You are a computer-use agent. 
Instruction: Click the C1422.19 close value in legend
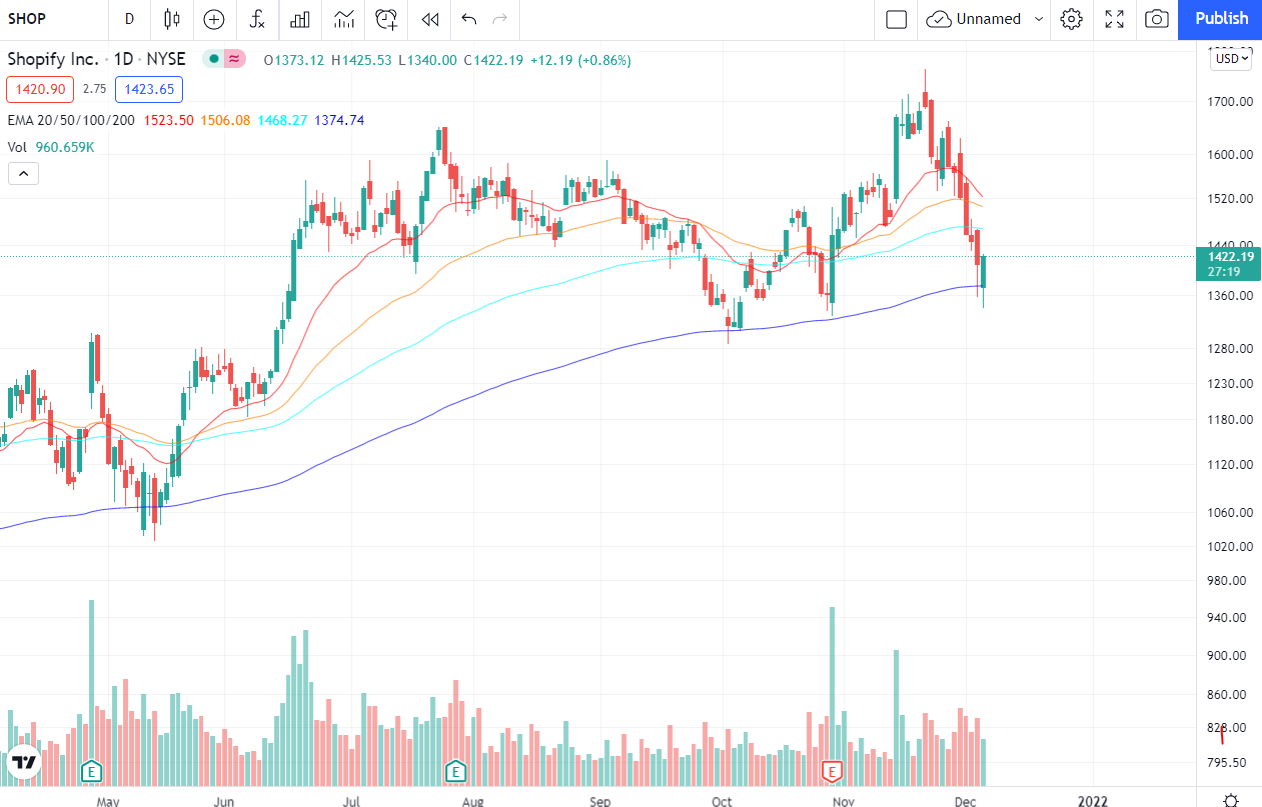coord(494,60)
